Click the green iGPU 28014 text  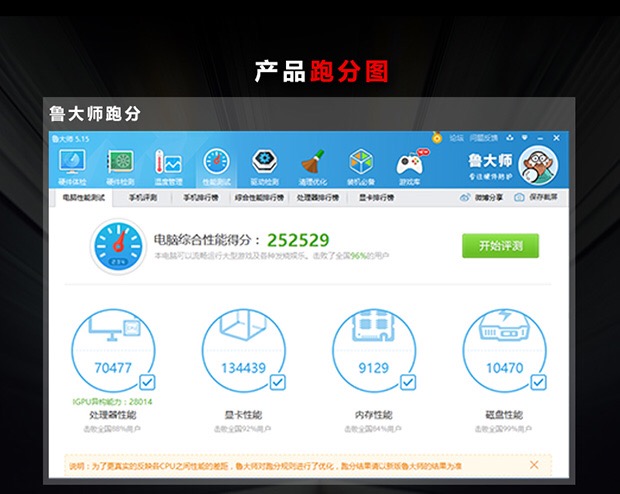(x=112, y=402)
